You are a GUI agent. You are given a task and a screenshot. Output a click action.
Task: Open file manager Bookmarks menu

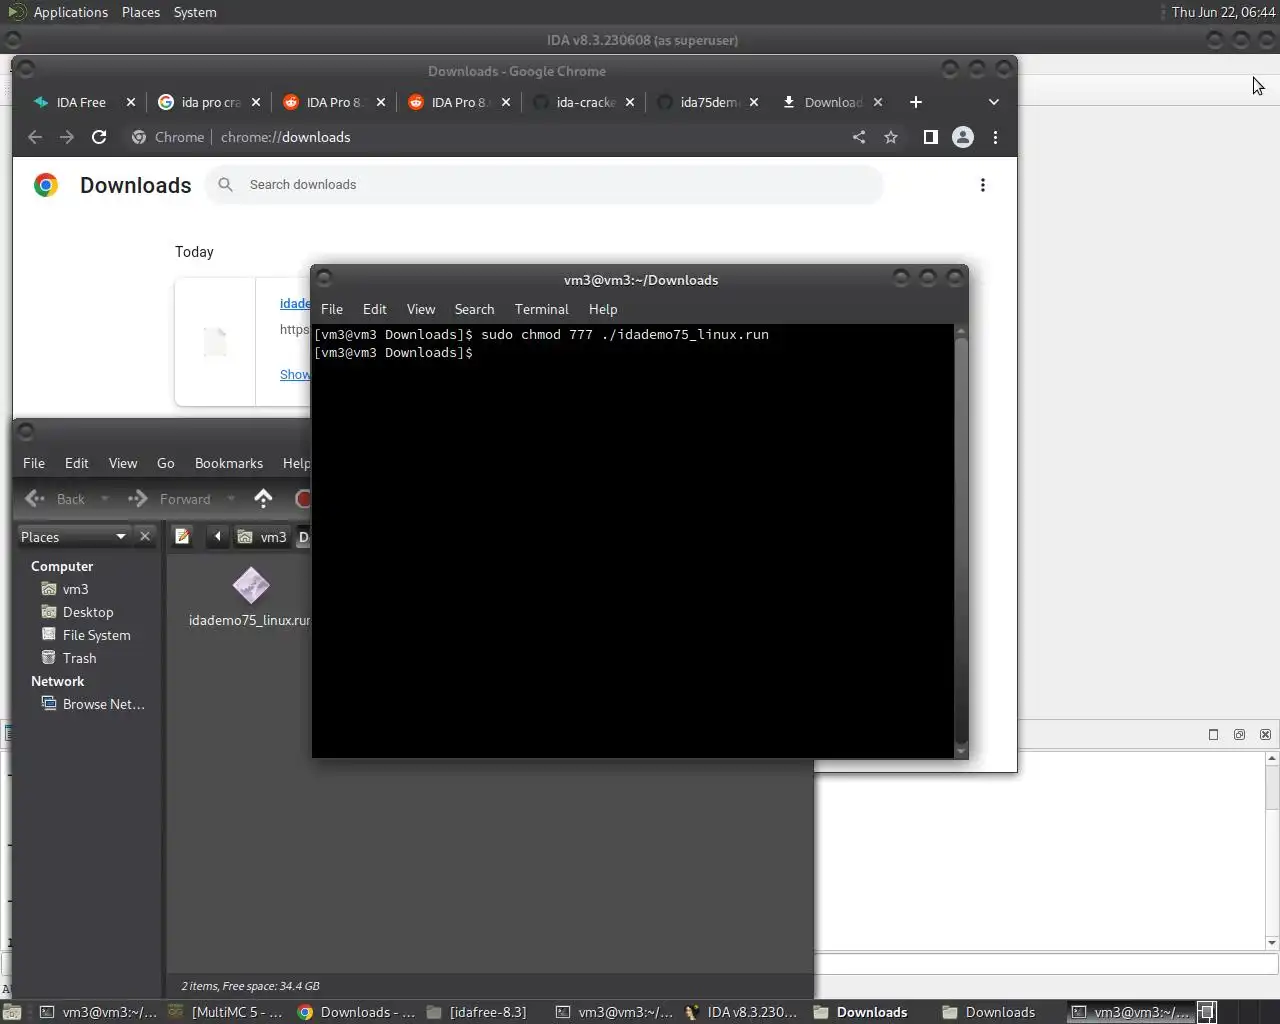[229, 463]
